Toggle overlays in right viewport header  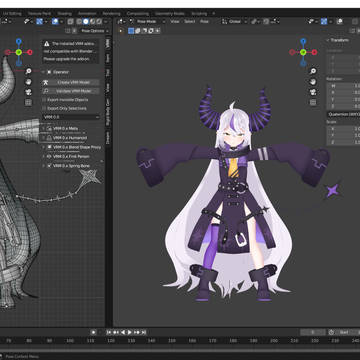point(340,21)
